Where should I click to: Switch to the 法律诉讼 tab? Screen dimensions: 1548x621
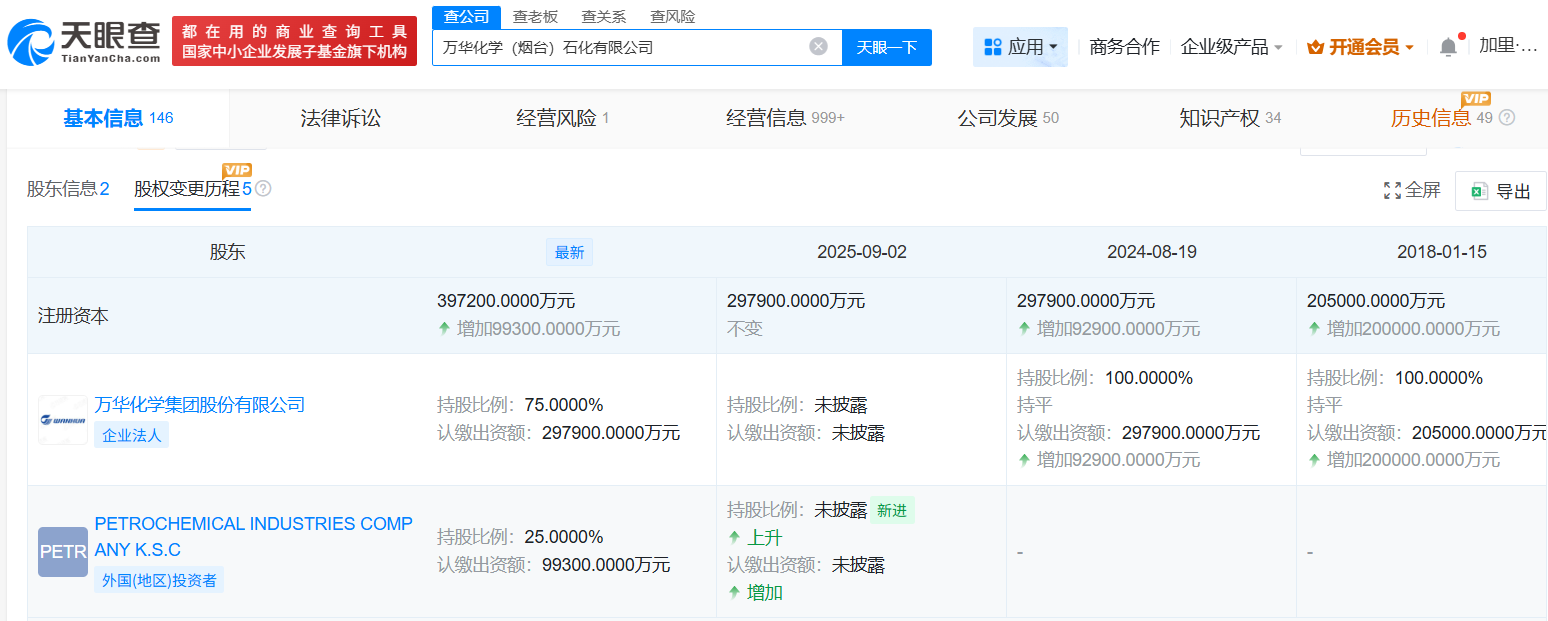(341, 118)
